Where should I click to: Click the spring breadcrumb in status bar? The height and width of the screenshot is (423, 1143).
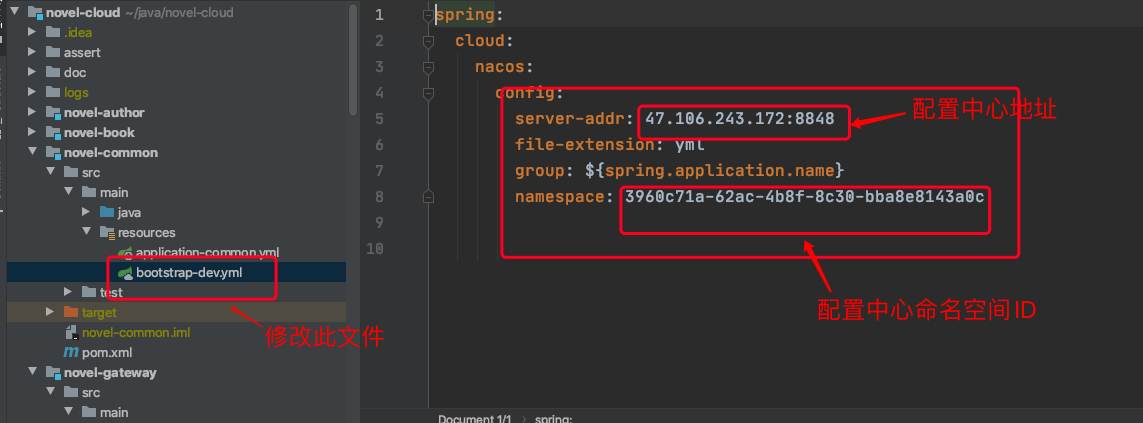(554, 419)
